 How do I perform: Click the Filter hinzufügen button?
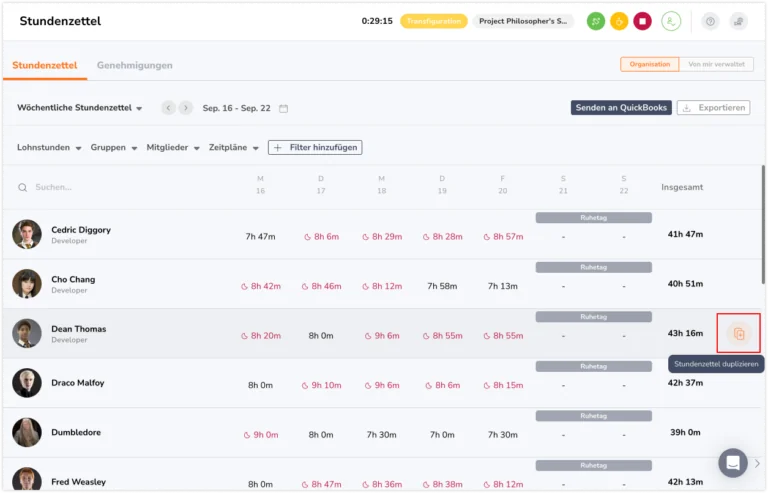[x=315, y=147]
